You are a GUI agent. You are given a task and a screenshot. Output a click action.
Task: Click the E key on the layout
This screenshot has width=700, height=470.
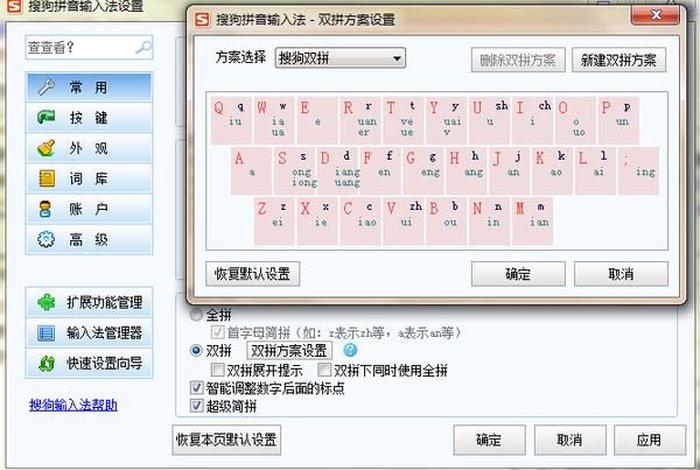pyautogui.click(x=317, y=120)
